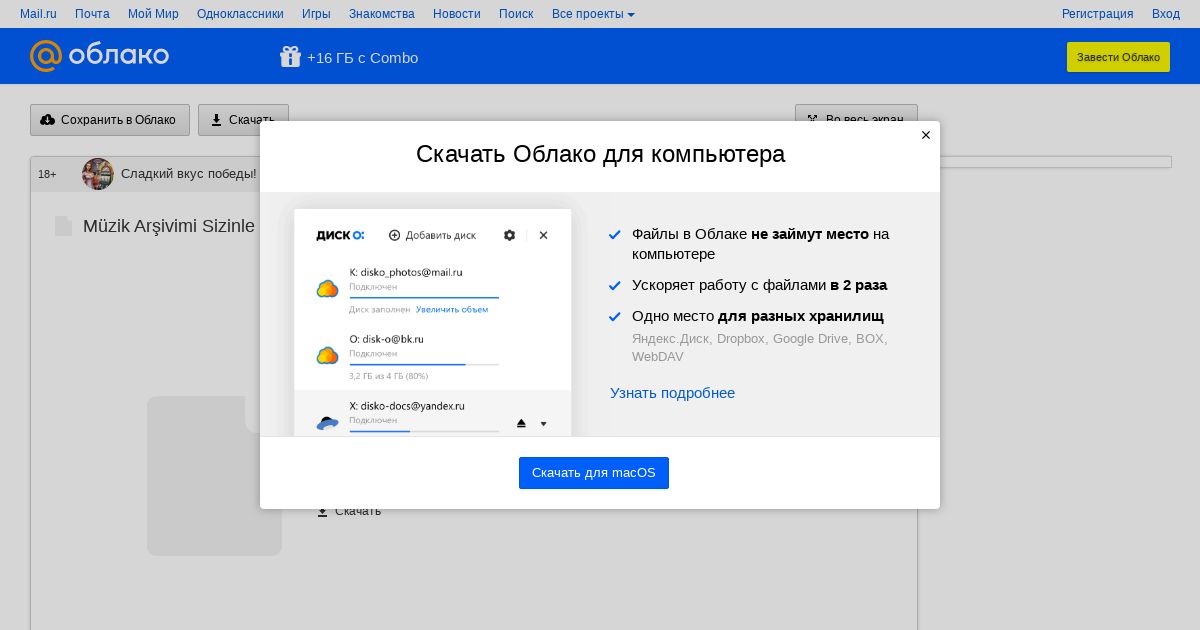Click the Müzik Arşivimi Sizinle file title
Screen dimensions: 1200x630
click(x=169, y=226)
